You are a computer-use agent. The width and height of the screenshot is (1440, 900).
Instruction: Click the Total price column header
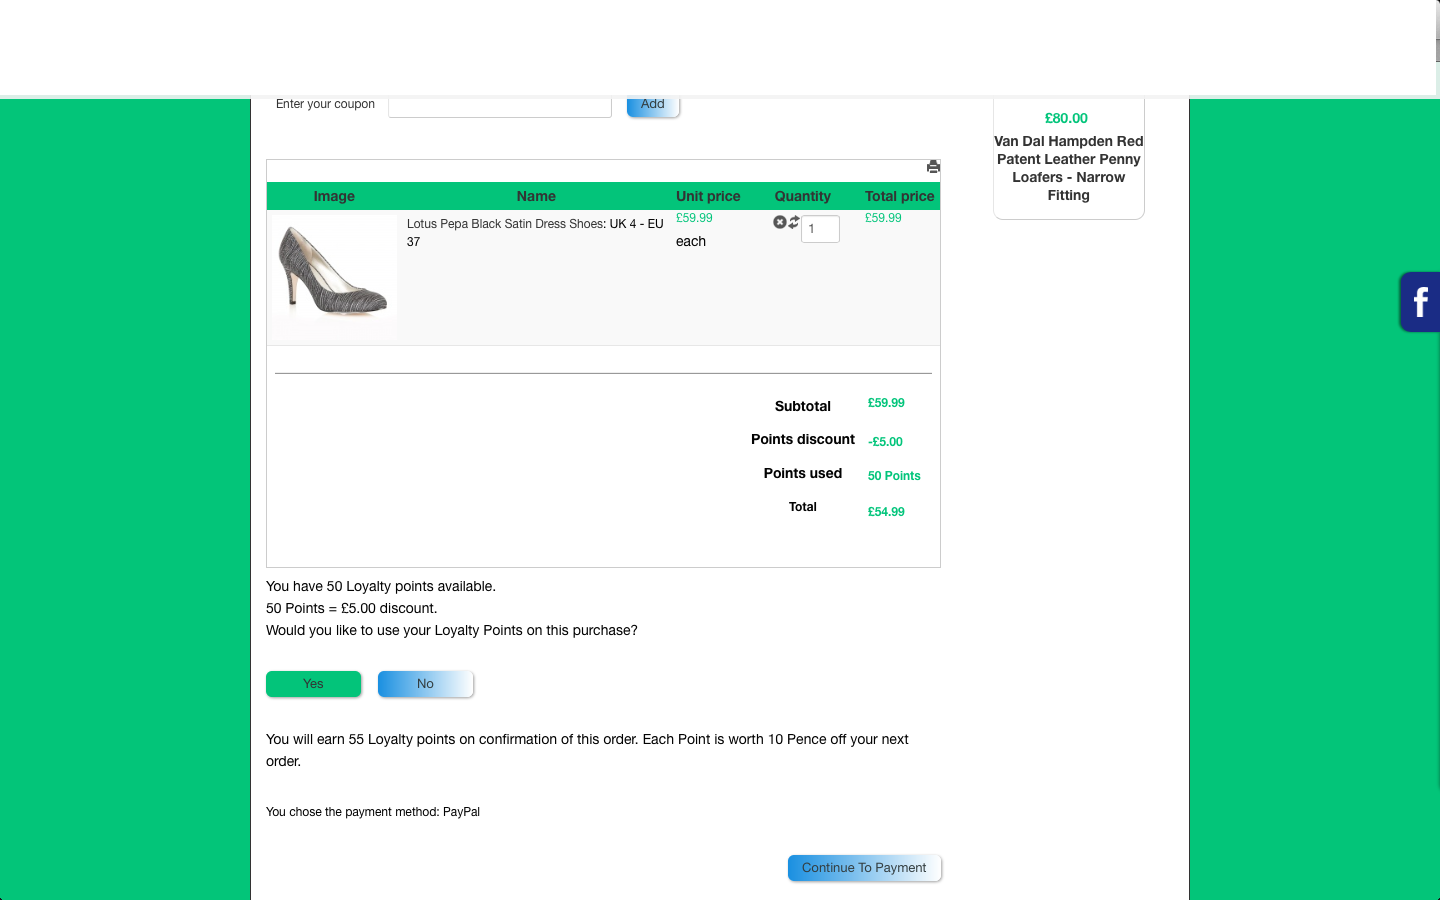[x=900, y=196]
